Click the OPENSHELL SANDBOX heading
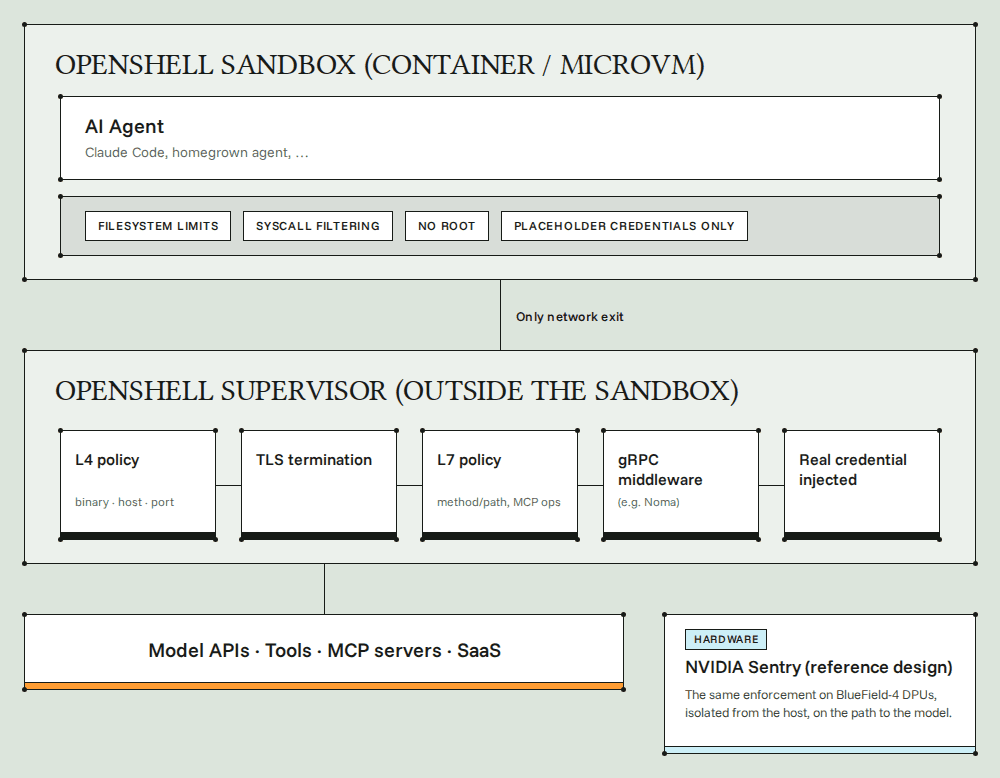Viewport: 1000px width, 778px height. point(379,65)
